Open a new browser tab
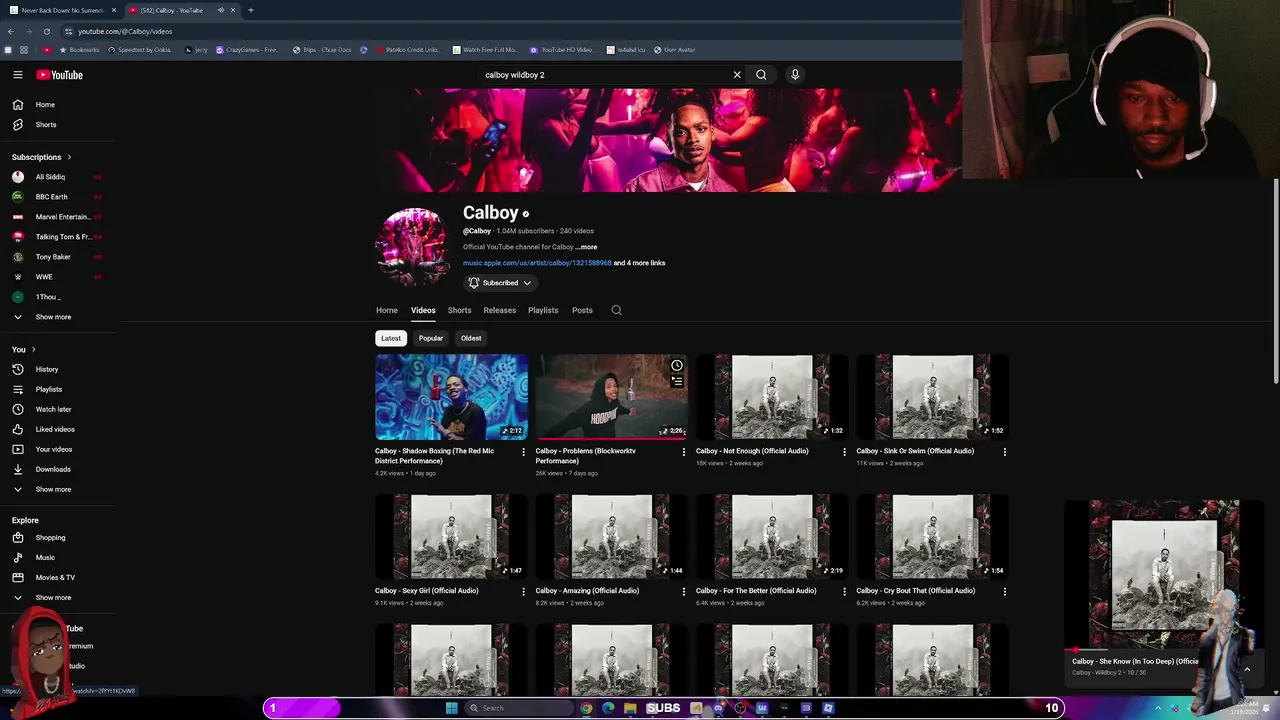Screen dimensions: 1280x720 [x=250, y=10]
